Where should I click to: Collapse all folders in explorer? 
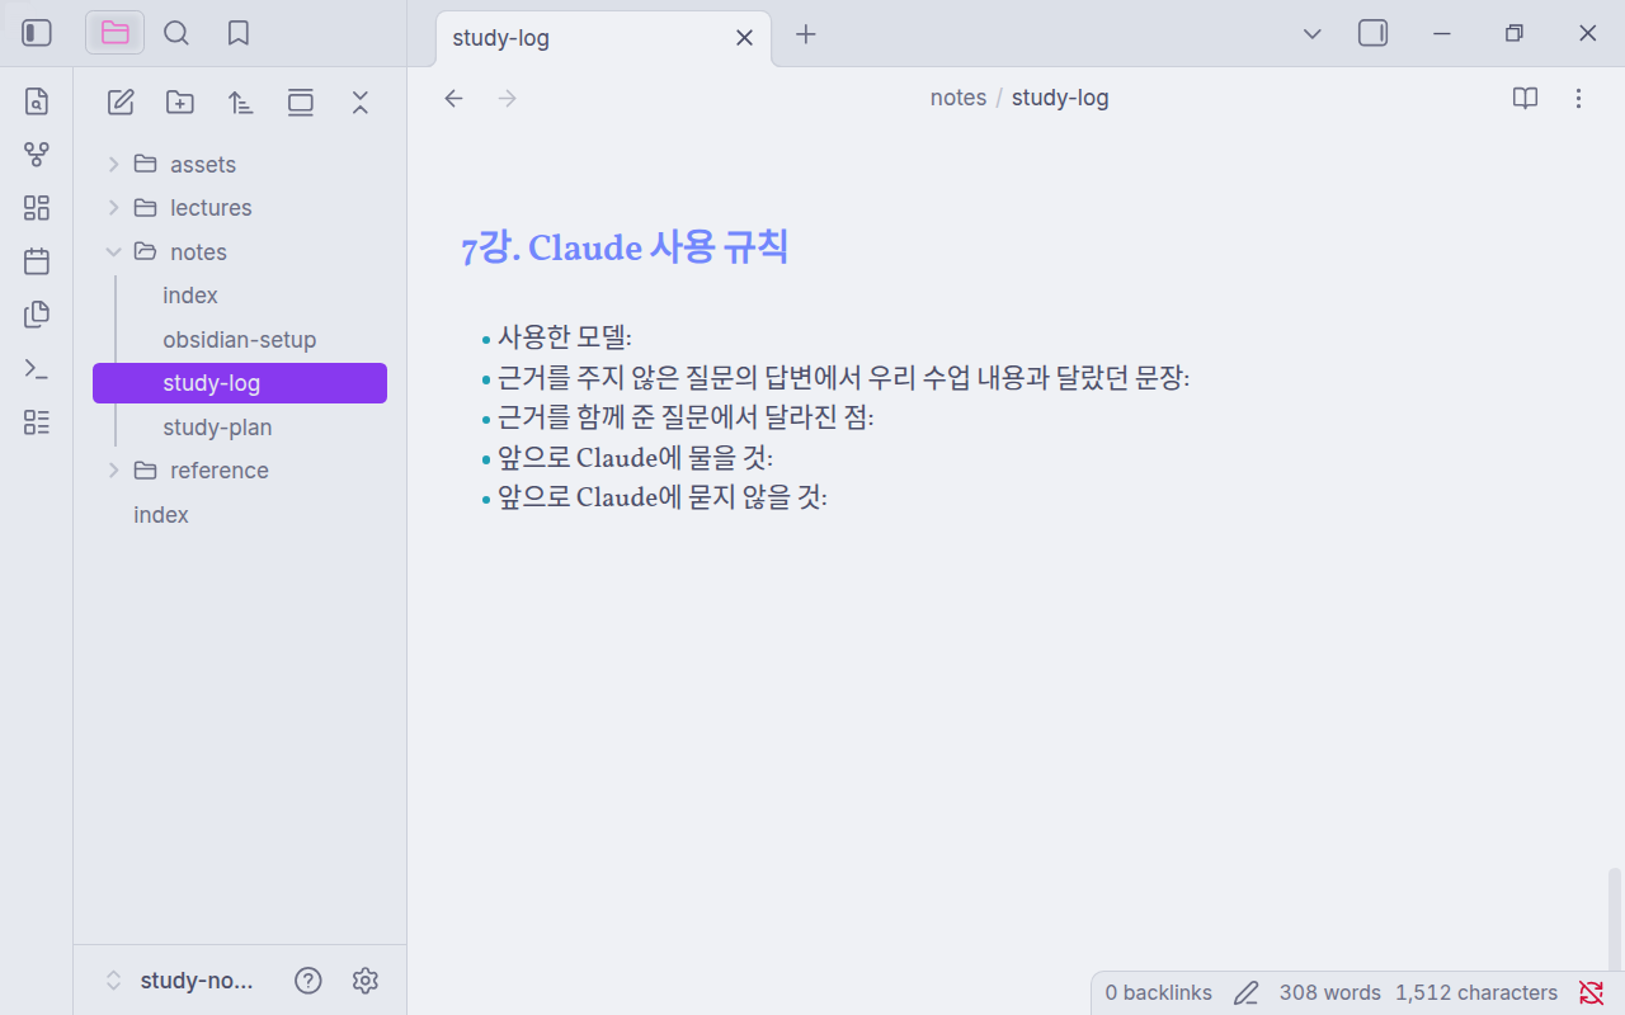(x=360, y=102)
